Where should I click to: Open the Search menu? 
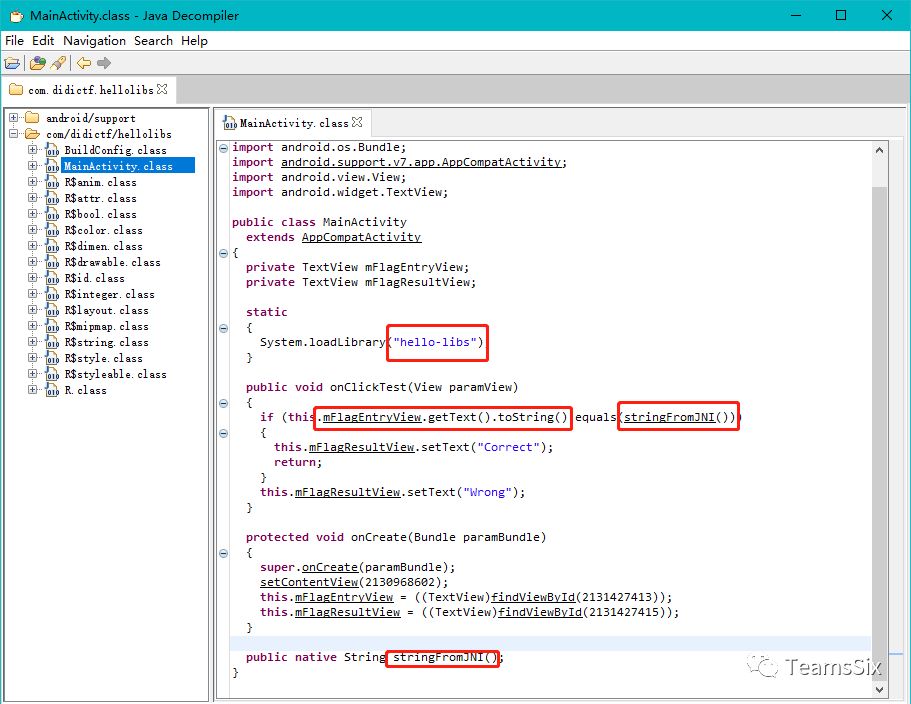point(153,41)
